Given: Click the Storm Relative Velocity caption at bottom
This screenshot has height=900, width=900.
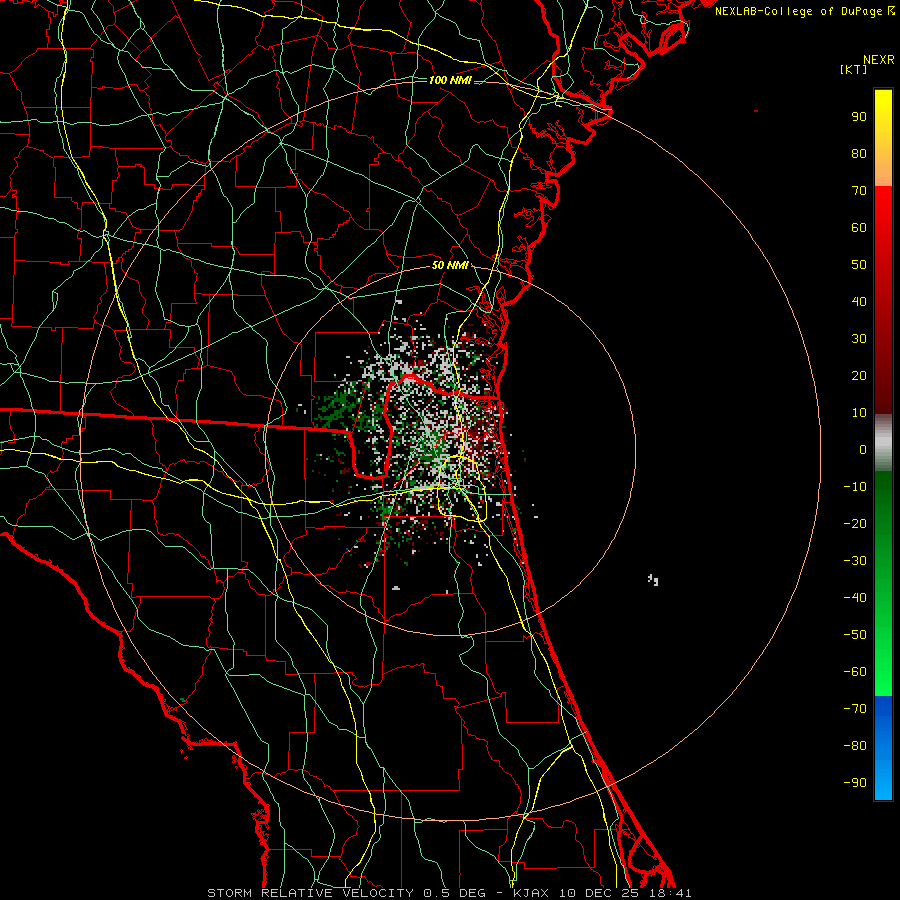Looking at the screenshot, I should 449,893.
